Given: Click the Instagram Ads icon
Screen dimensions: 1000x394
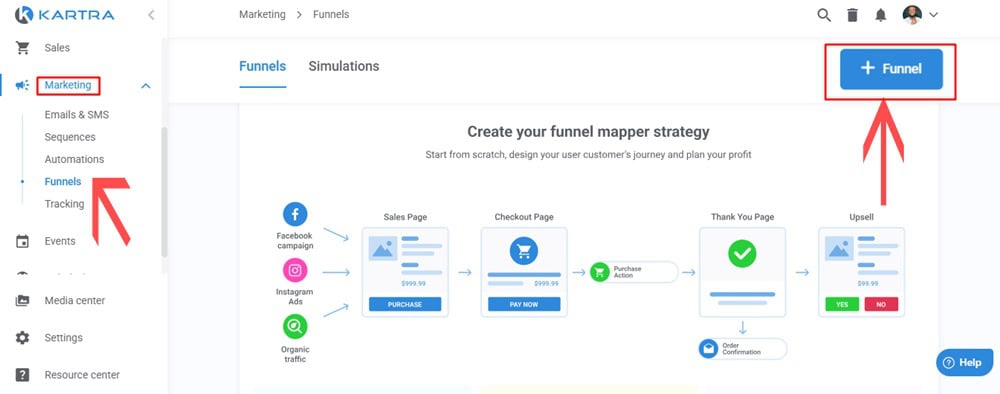Looking at the screenshot, I should [x=295, y=270].
